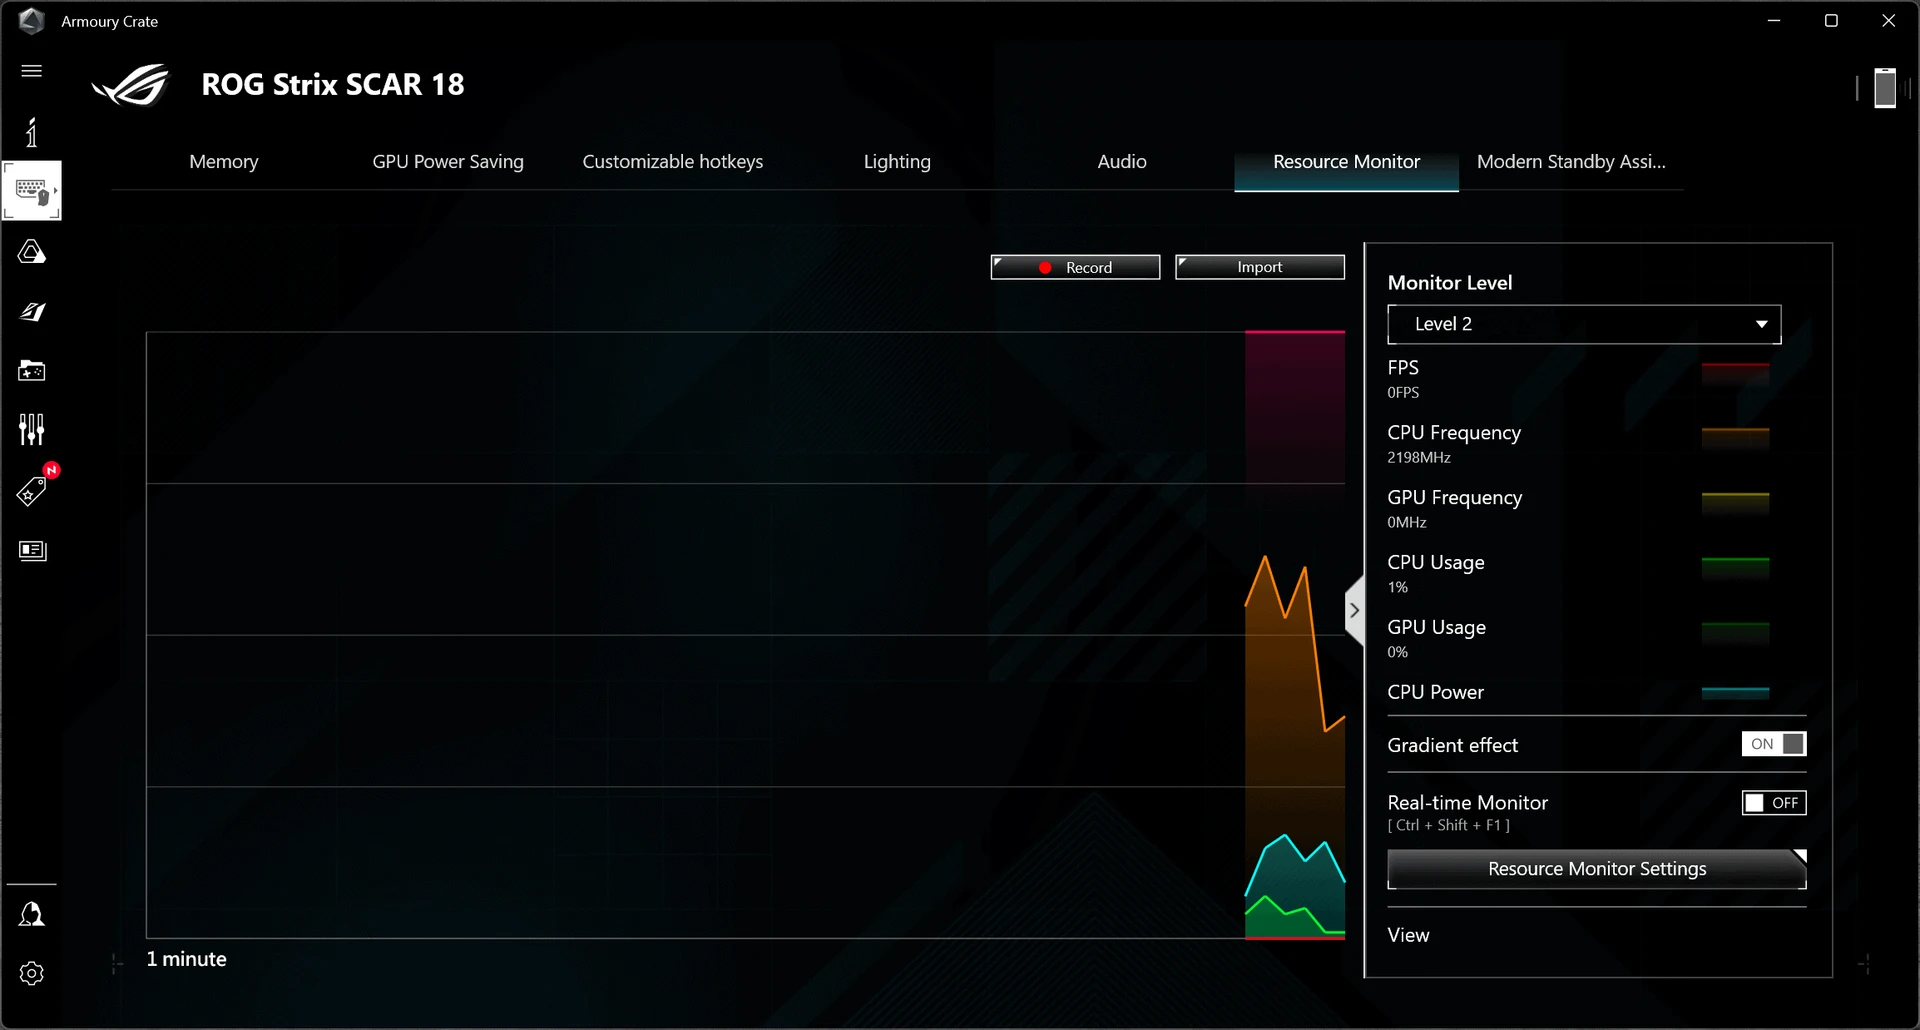Open the Scenario Profiles slash icon

32,312
